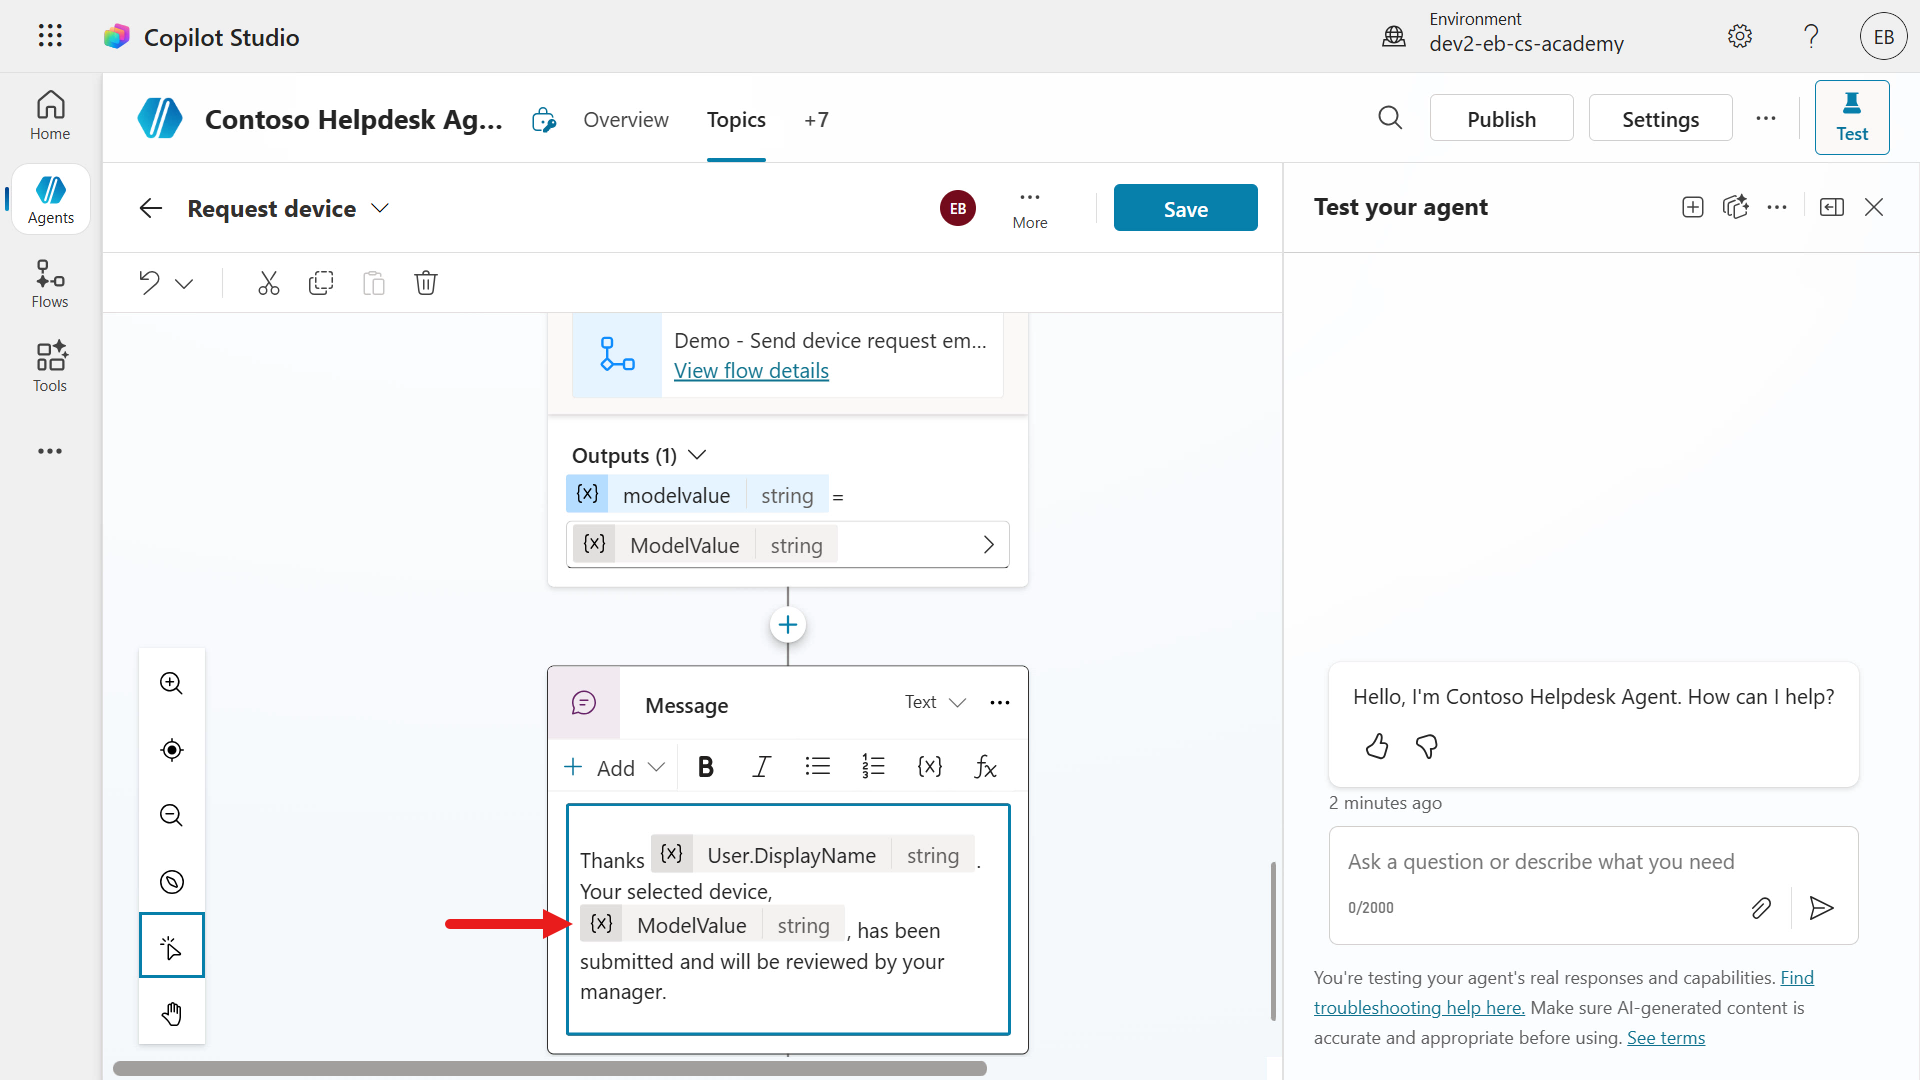Open formula fx editor in message
This screenshot has height=1080, width=1920.
[x=985, y=767]
